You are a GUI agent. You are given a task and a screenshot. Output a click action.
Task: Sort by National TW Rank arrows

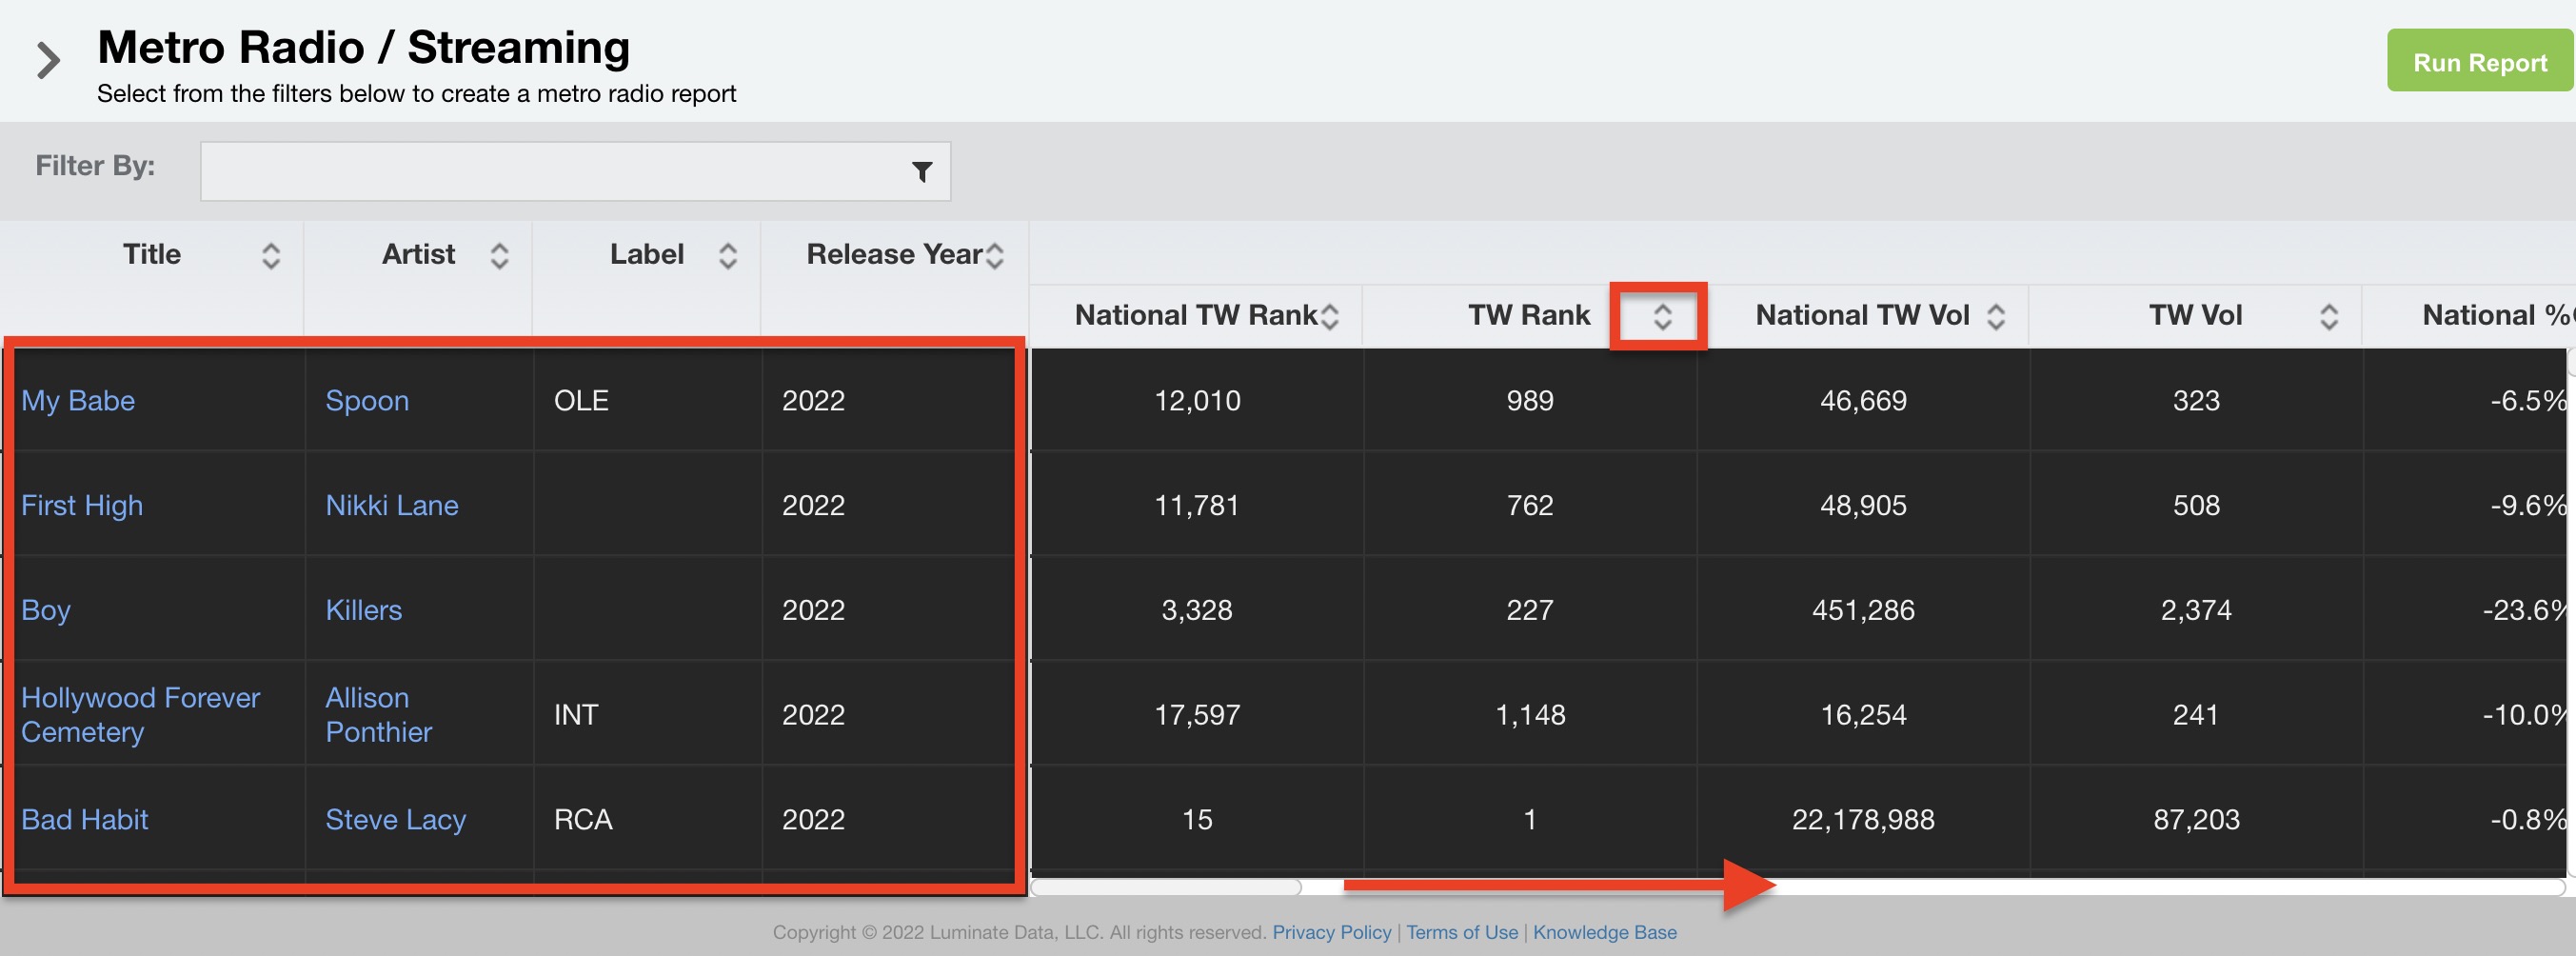pos(1329,317)
